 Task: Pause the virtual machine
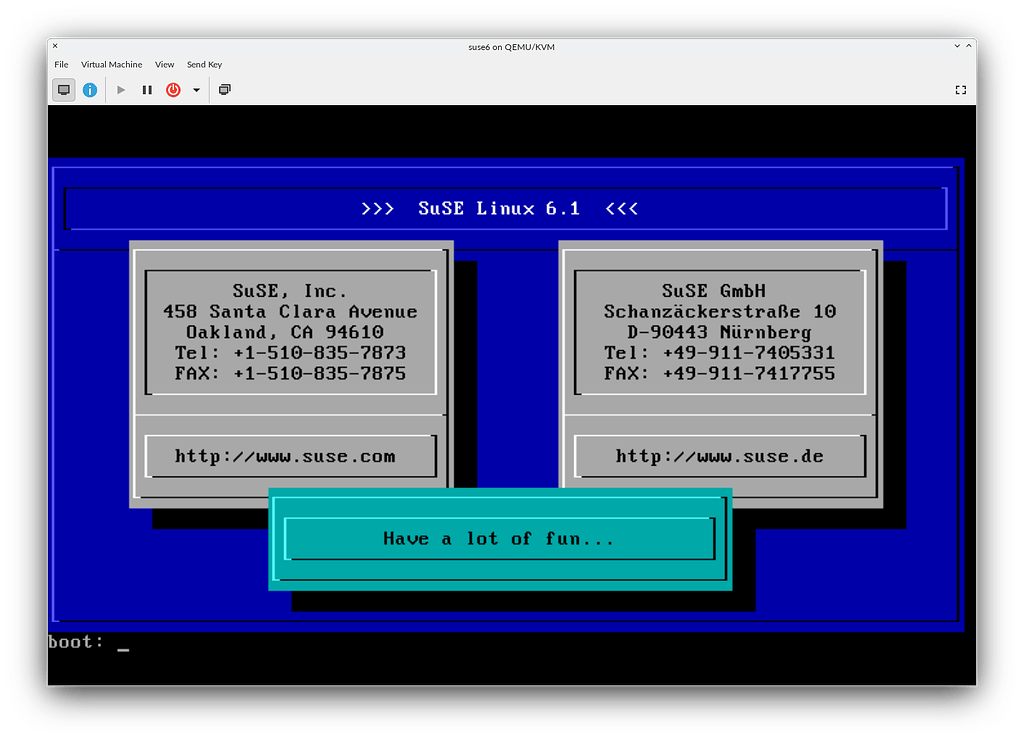pyautogui.click(x=147, y=90)
